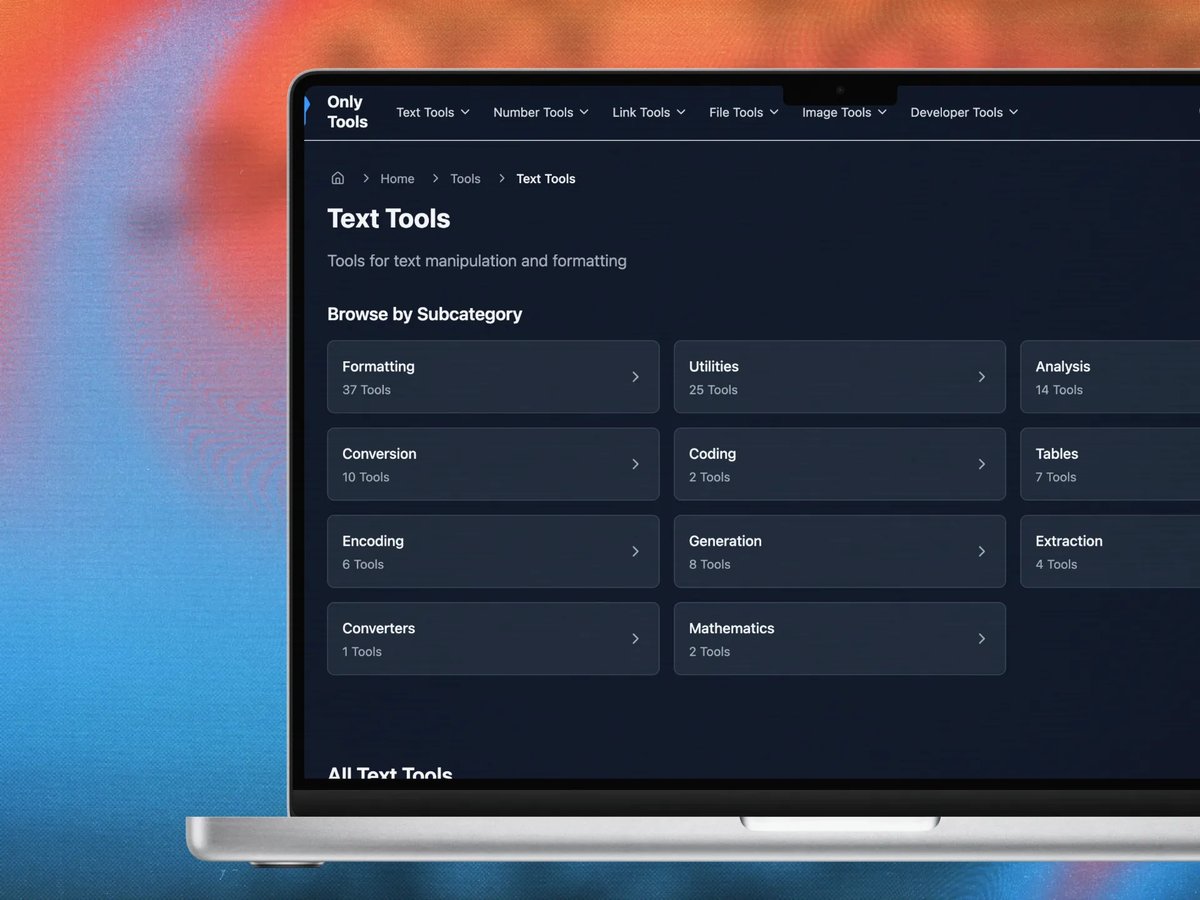Click the chevron arrow on the Utilities card

click(x=982, y=377)
